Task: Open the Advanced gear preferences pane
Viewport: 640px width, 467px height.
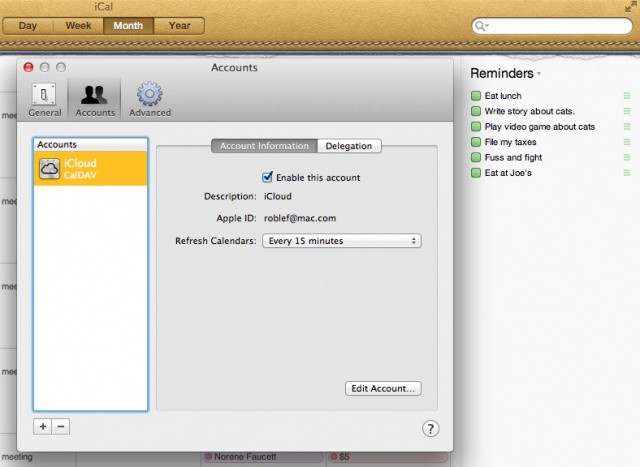Action: [150, 100]
